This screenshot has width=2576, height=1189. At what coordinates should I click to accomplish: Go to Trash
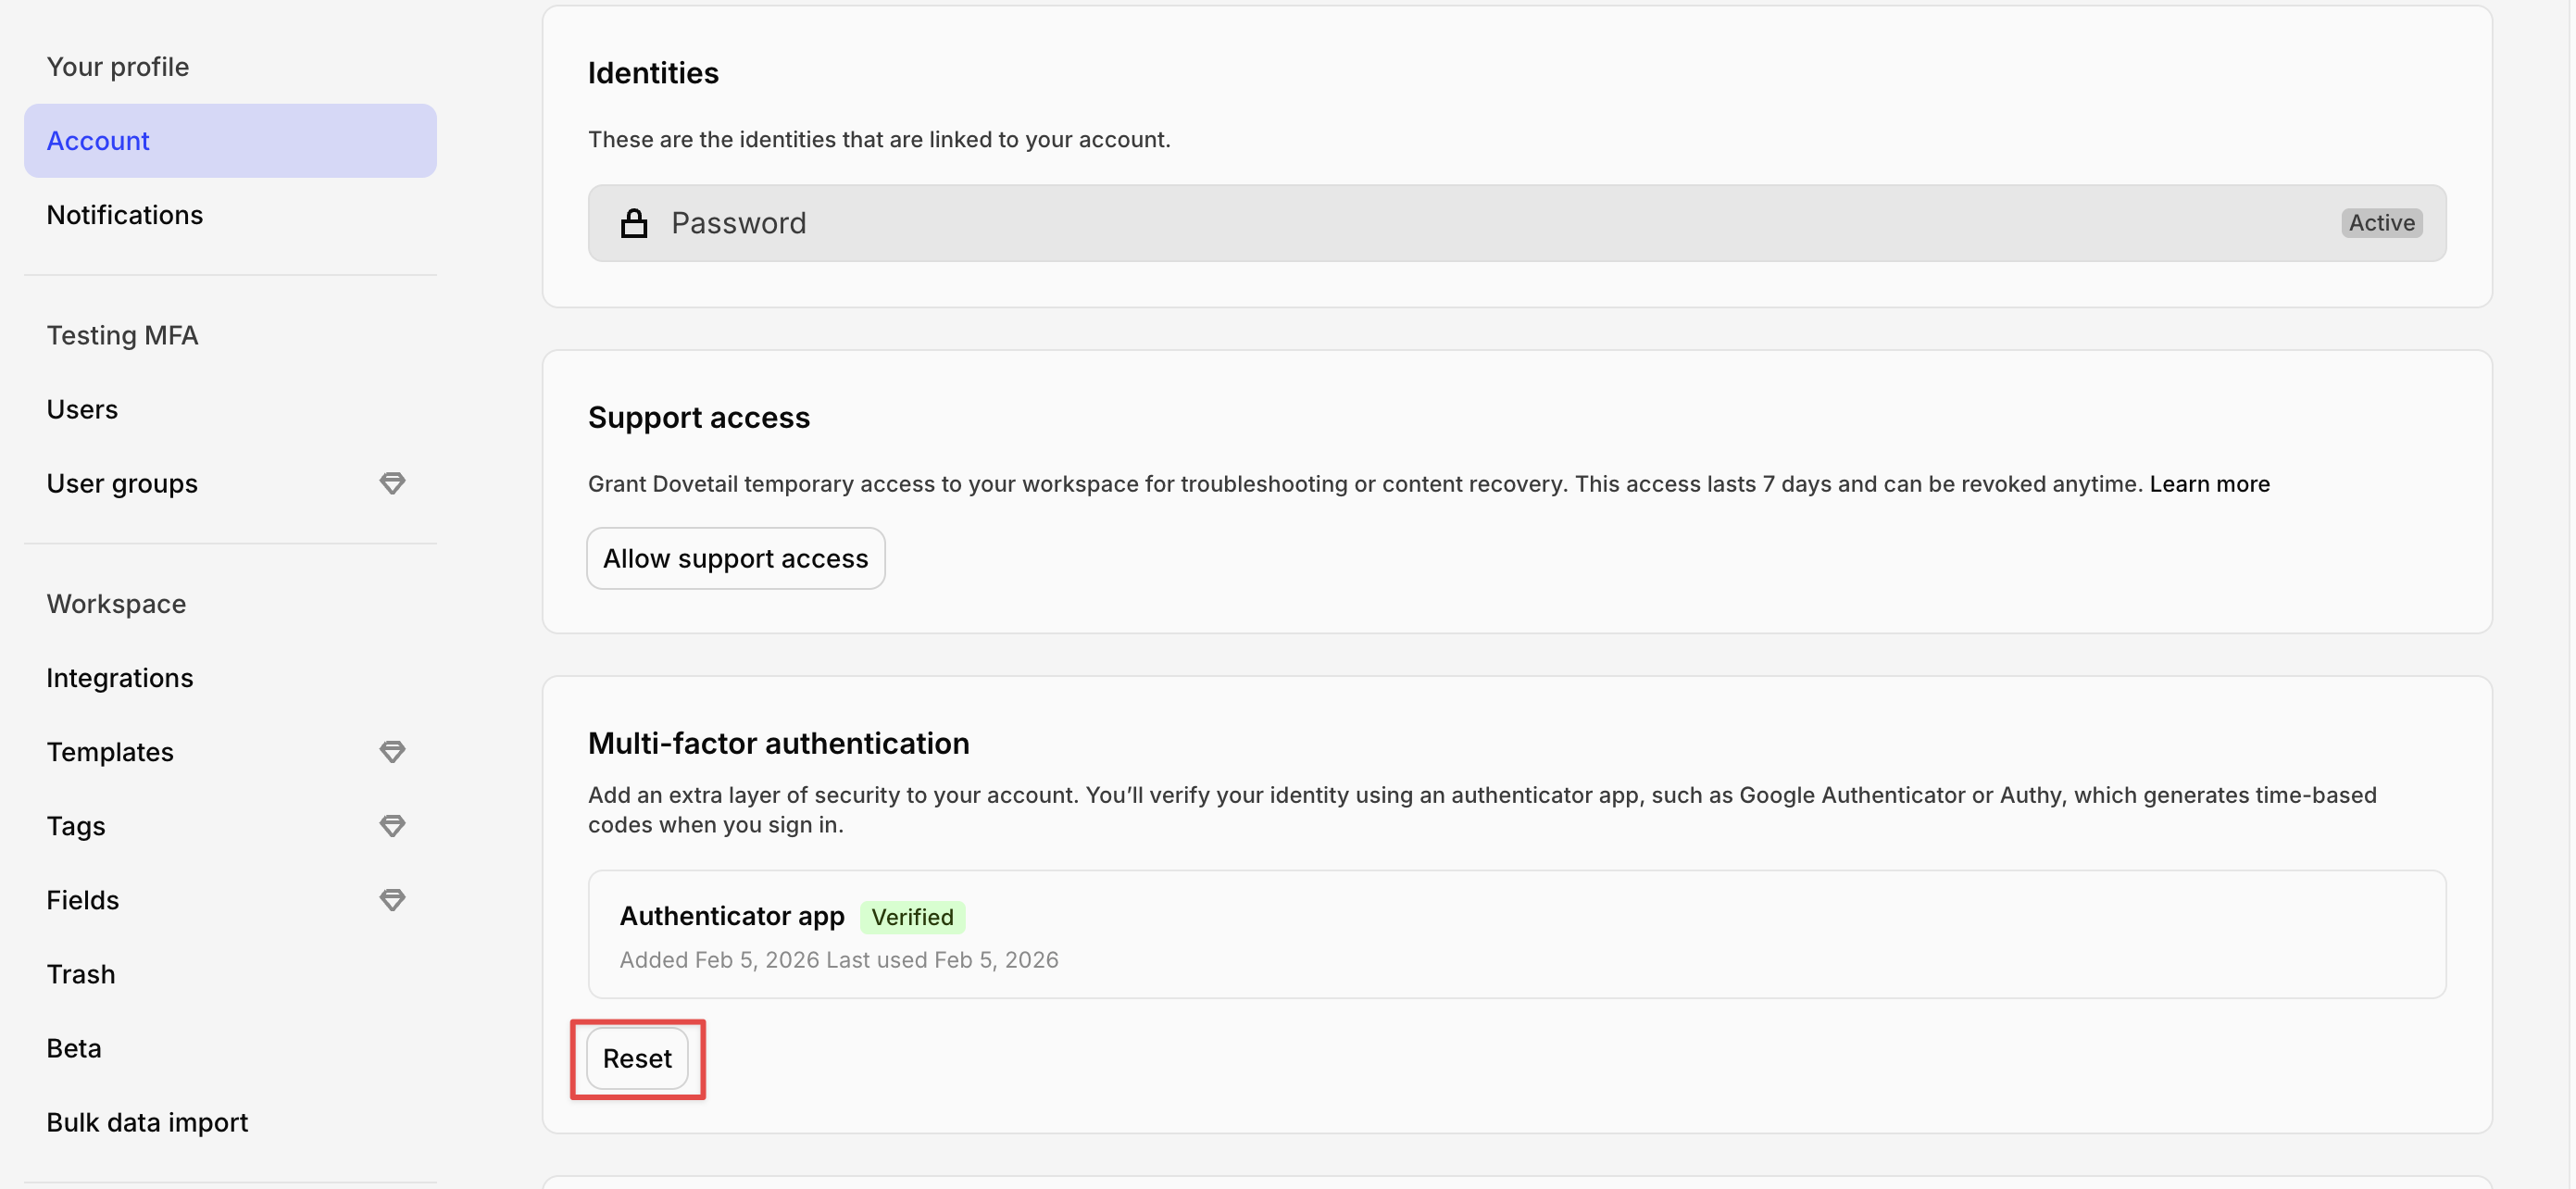coord(81,974)
